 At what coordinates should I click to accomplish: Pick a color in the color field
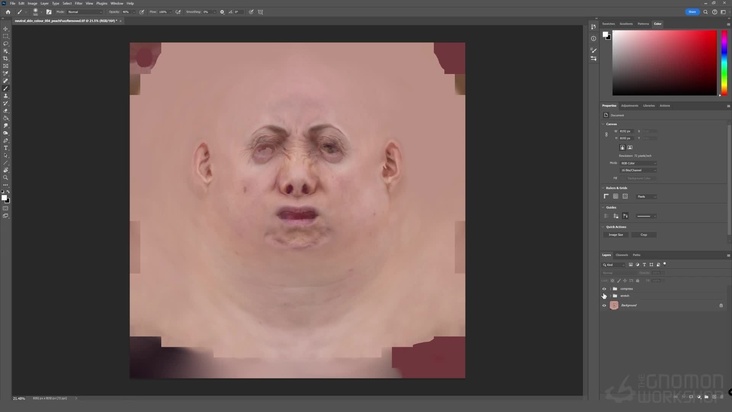pyautogui.click(x=664, y=63)
